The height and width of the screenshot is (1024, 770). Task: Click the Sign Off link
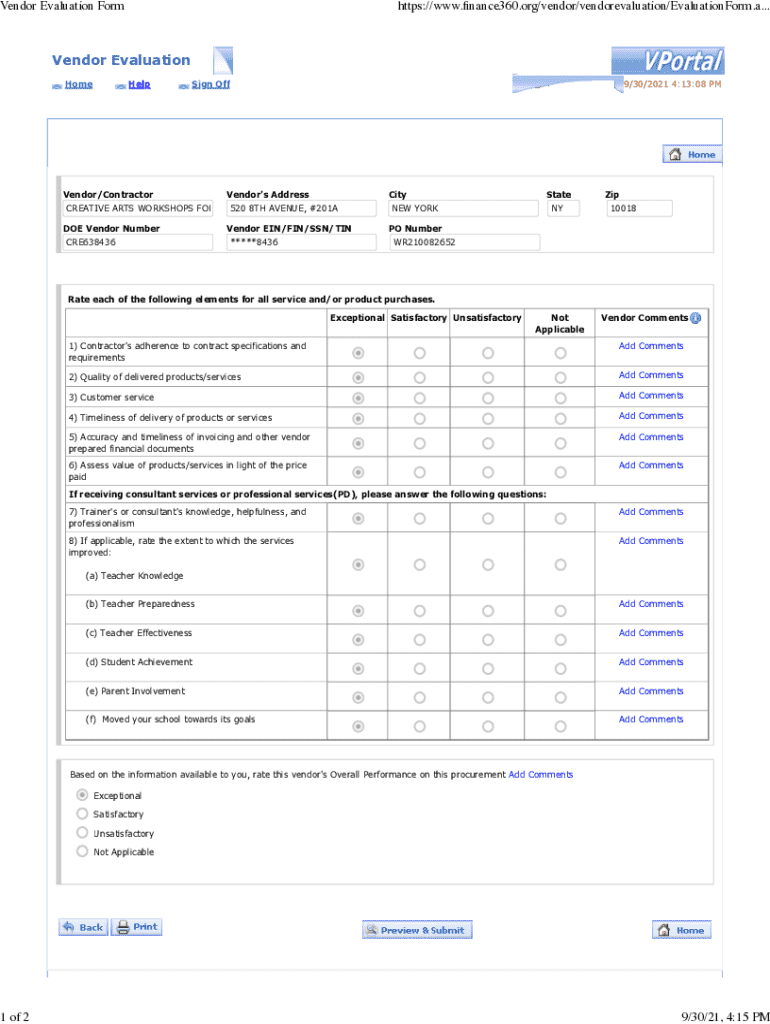pyautogui.click(x=210, y=85)
